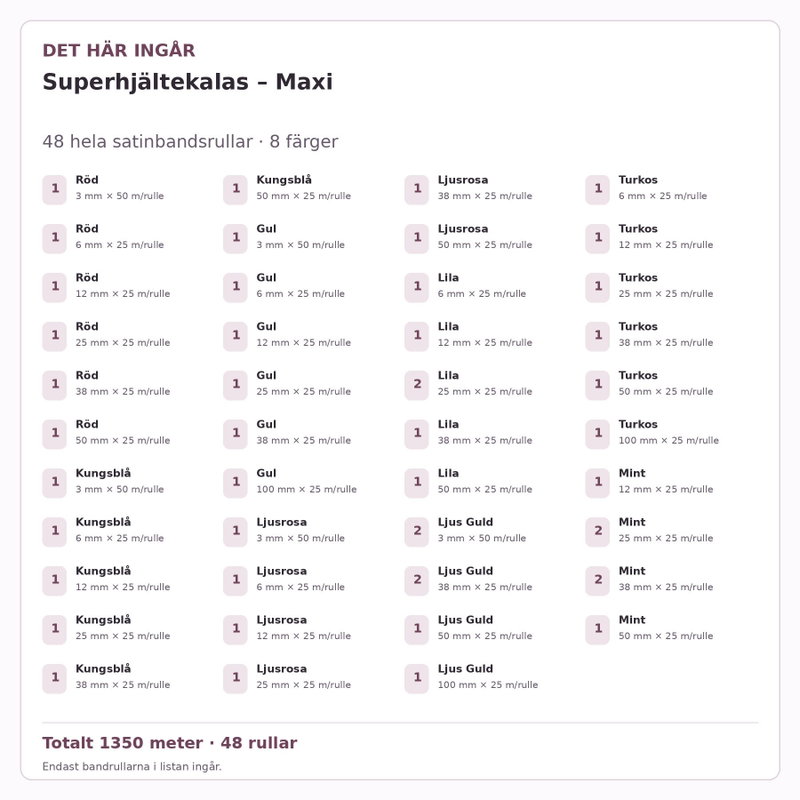Click the Turkos 6 mm × 25 m/rulle entry

click(x=646, y=189)
